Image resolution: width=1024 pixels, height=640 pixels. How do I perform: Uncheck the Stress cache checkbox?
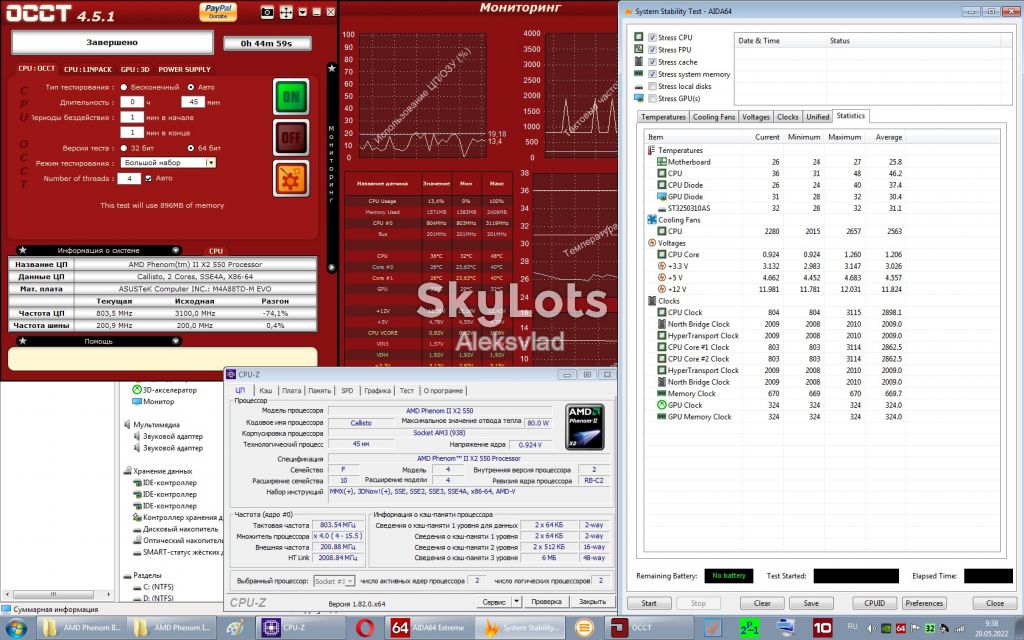(x=652, y=62)
